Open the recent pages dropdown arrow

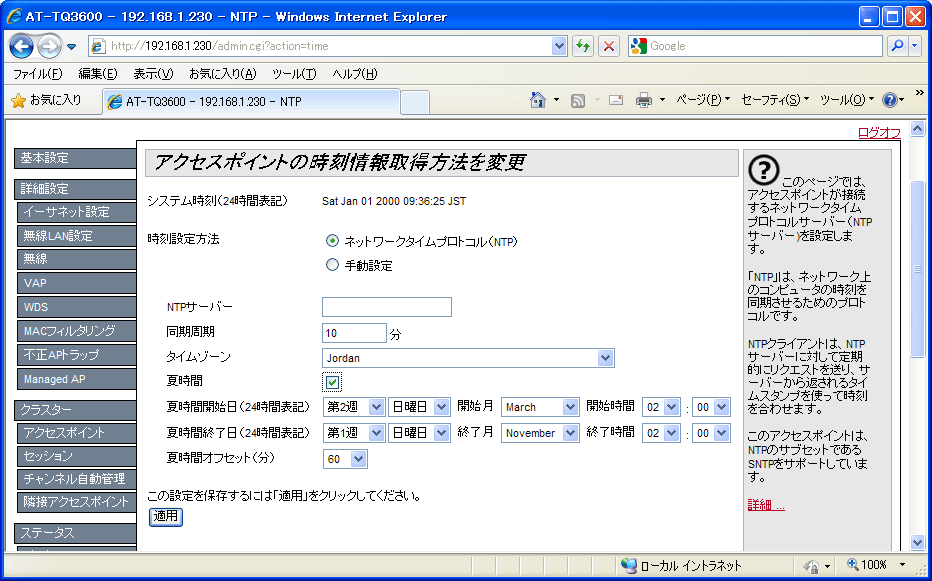click(71, 46)
